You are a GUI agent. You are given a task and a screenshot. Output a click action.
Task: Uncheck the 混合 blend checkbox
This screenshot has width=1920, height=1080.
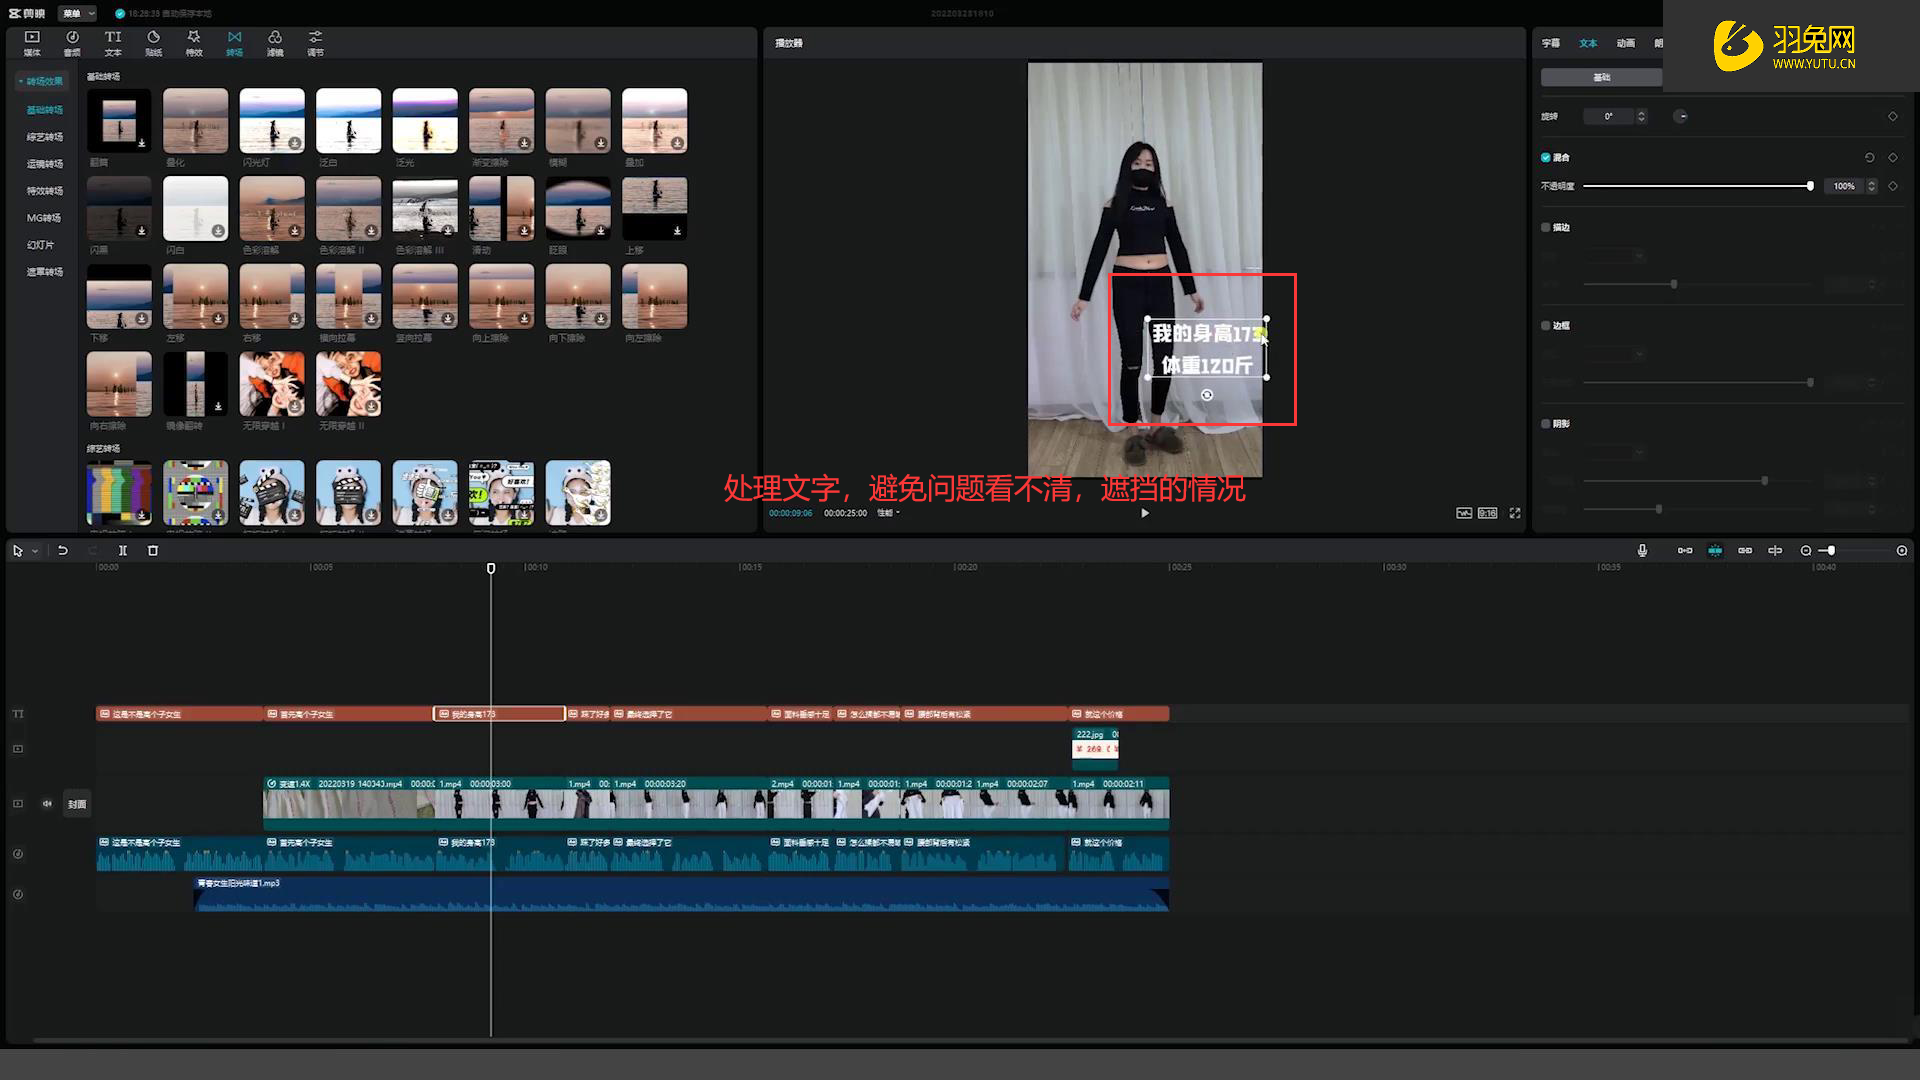(1546, 158)
